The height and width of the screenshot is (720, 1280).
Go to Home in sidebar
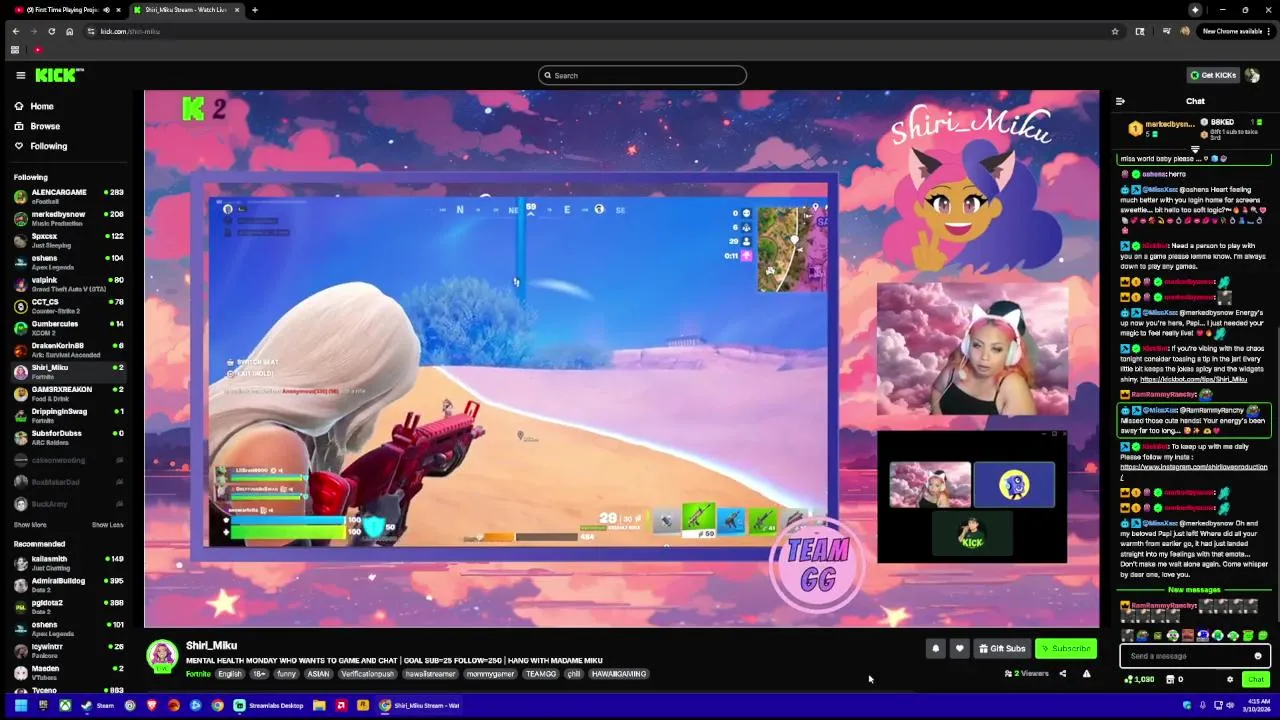coord(41,106)
